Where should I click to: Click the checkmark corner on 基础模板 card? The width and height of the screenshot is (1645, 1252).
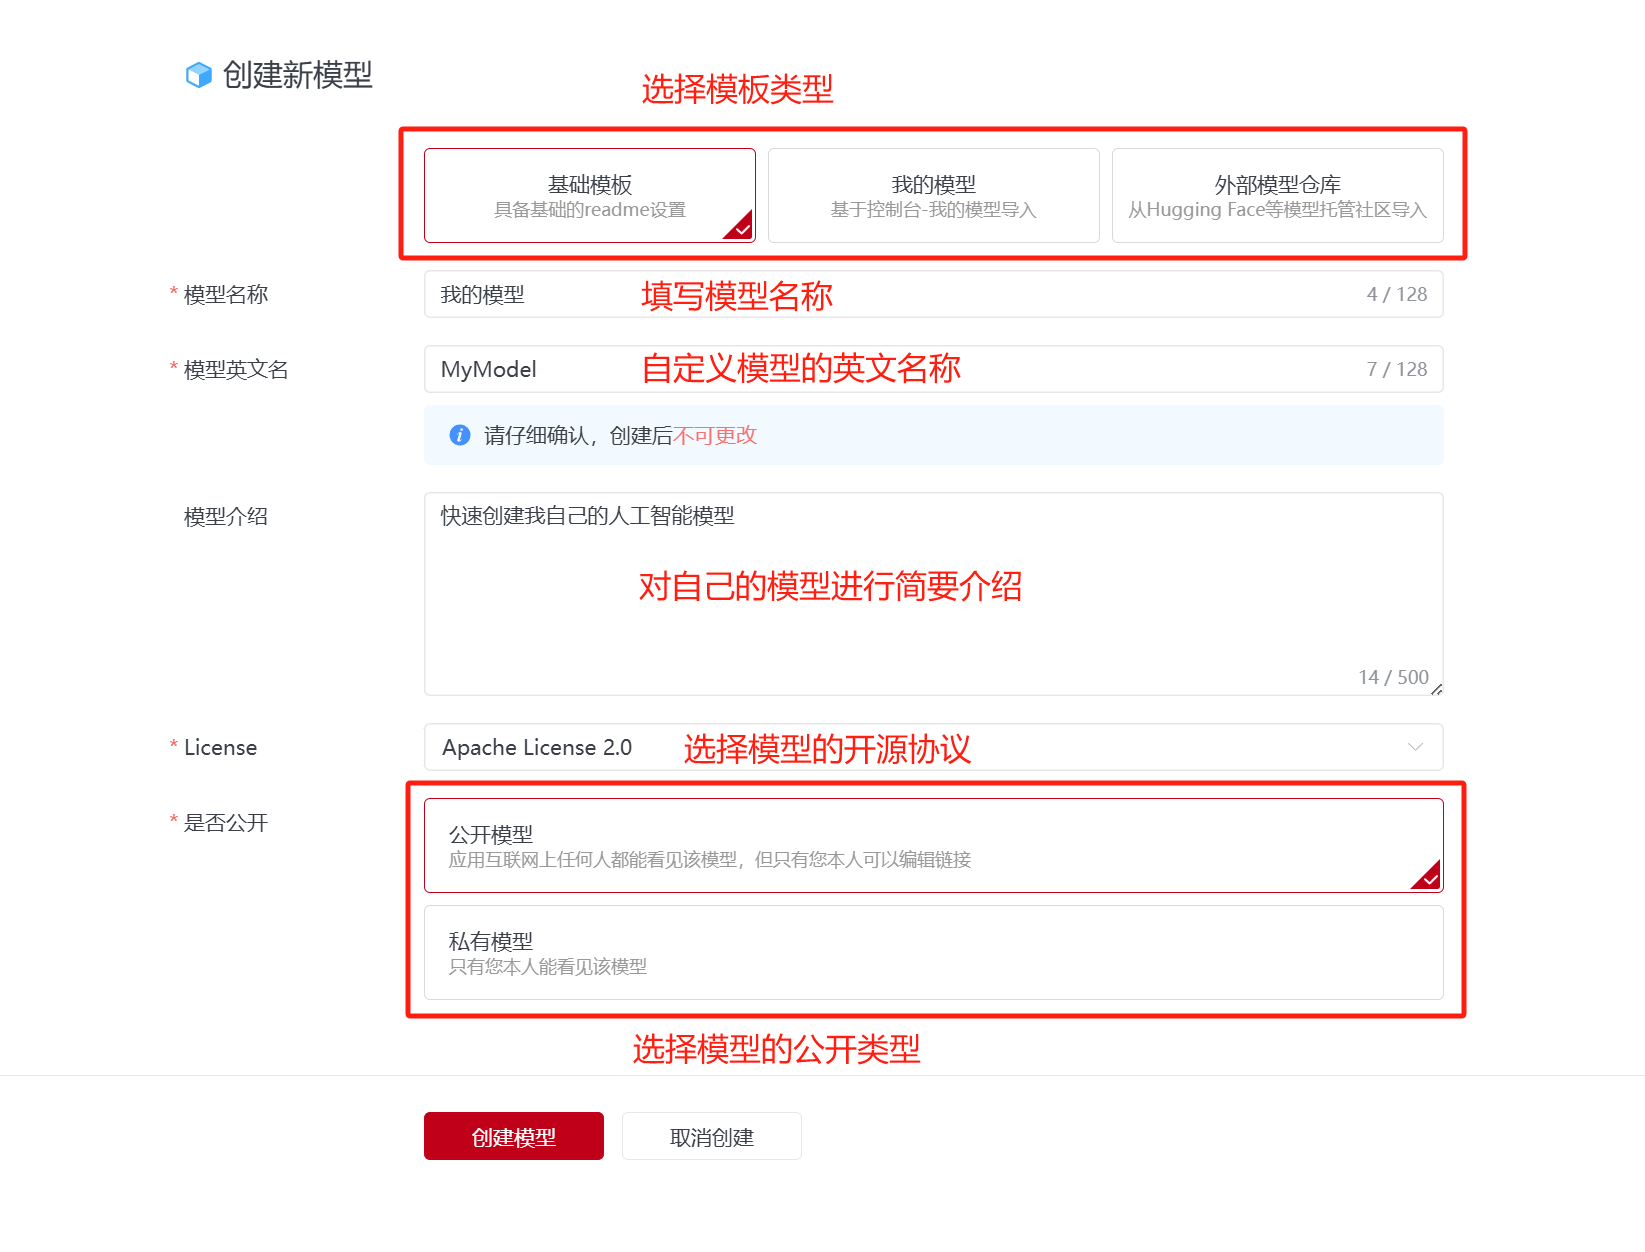[741, 229]
